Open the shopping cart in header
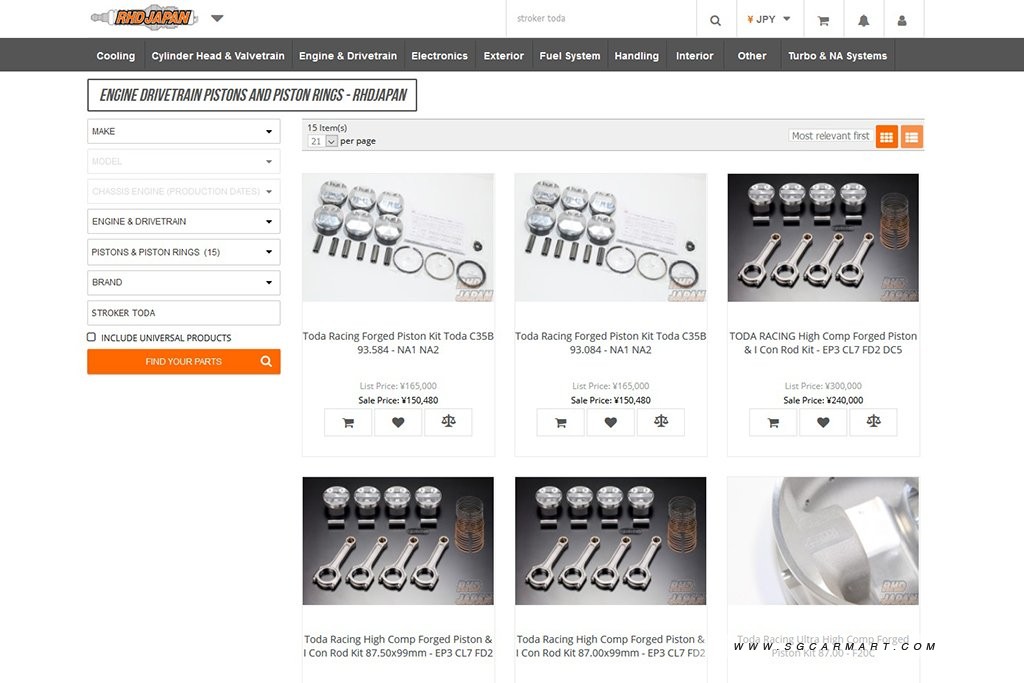This screenshot has height=683, width=1024. (824, 20)
